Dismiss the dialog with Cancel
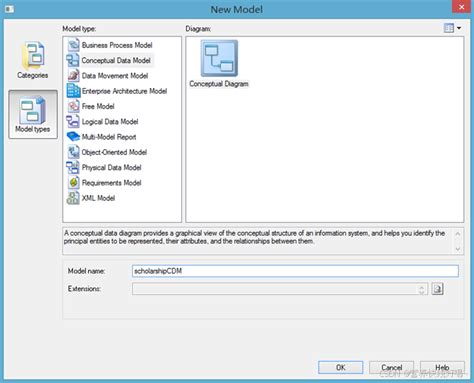 tap(391, 367)
